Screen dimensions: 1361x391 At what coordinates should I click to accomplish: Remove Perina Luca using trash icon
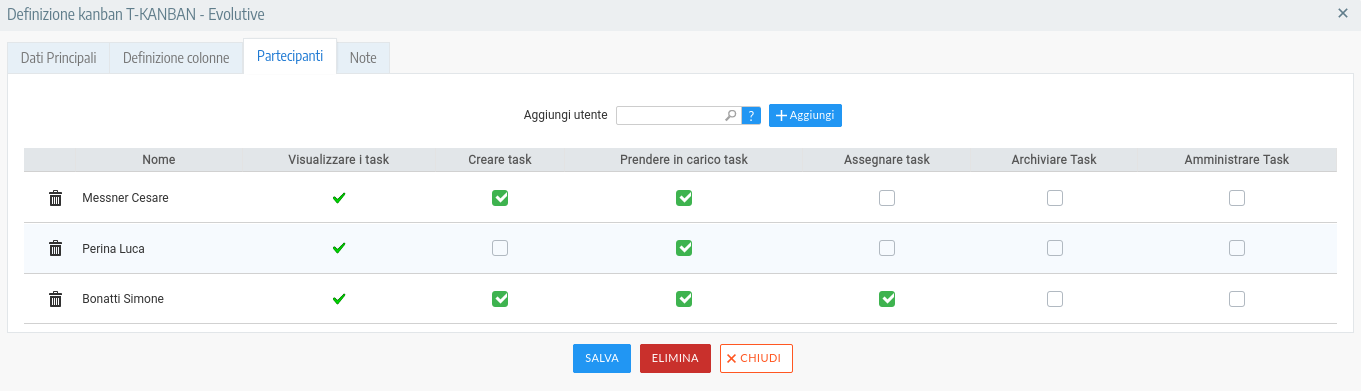pyautogui.click(x=56, y=248)
